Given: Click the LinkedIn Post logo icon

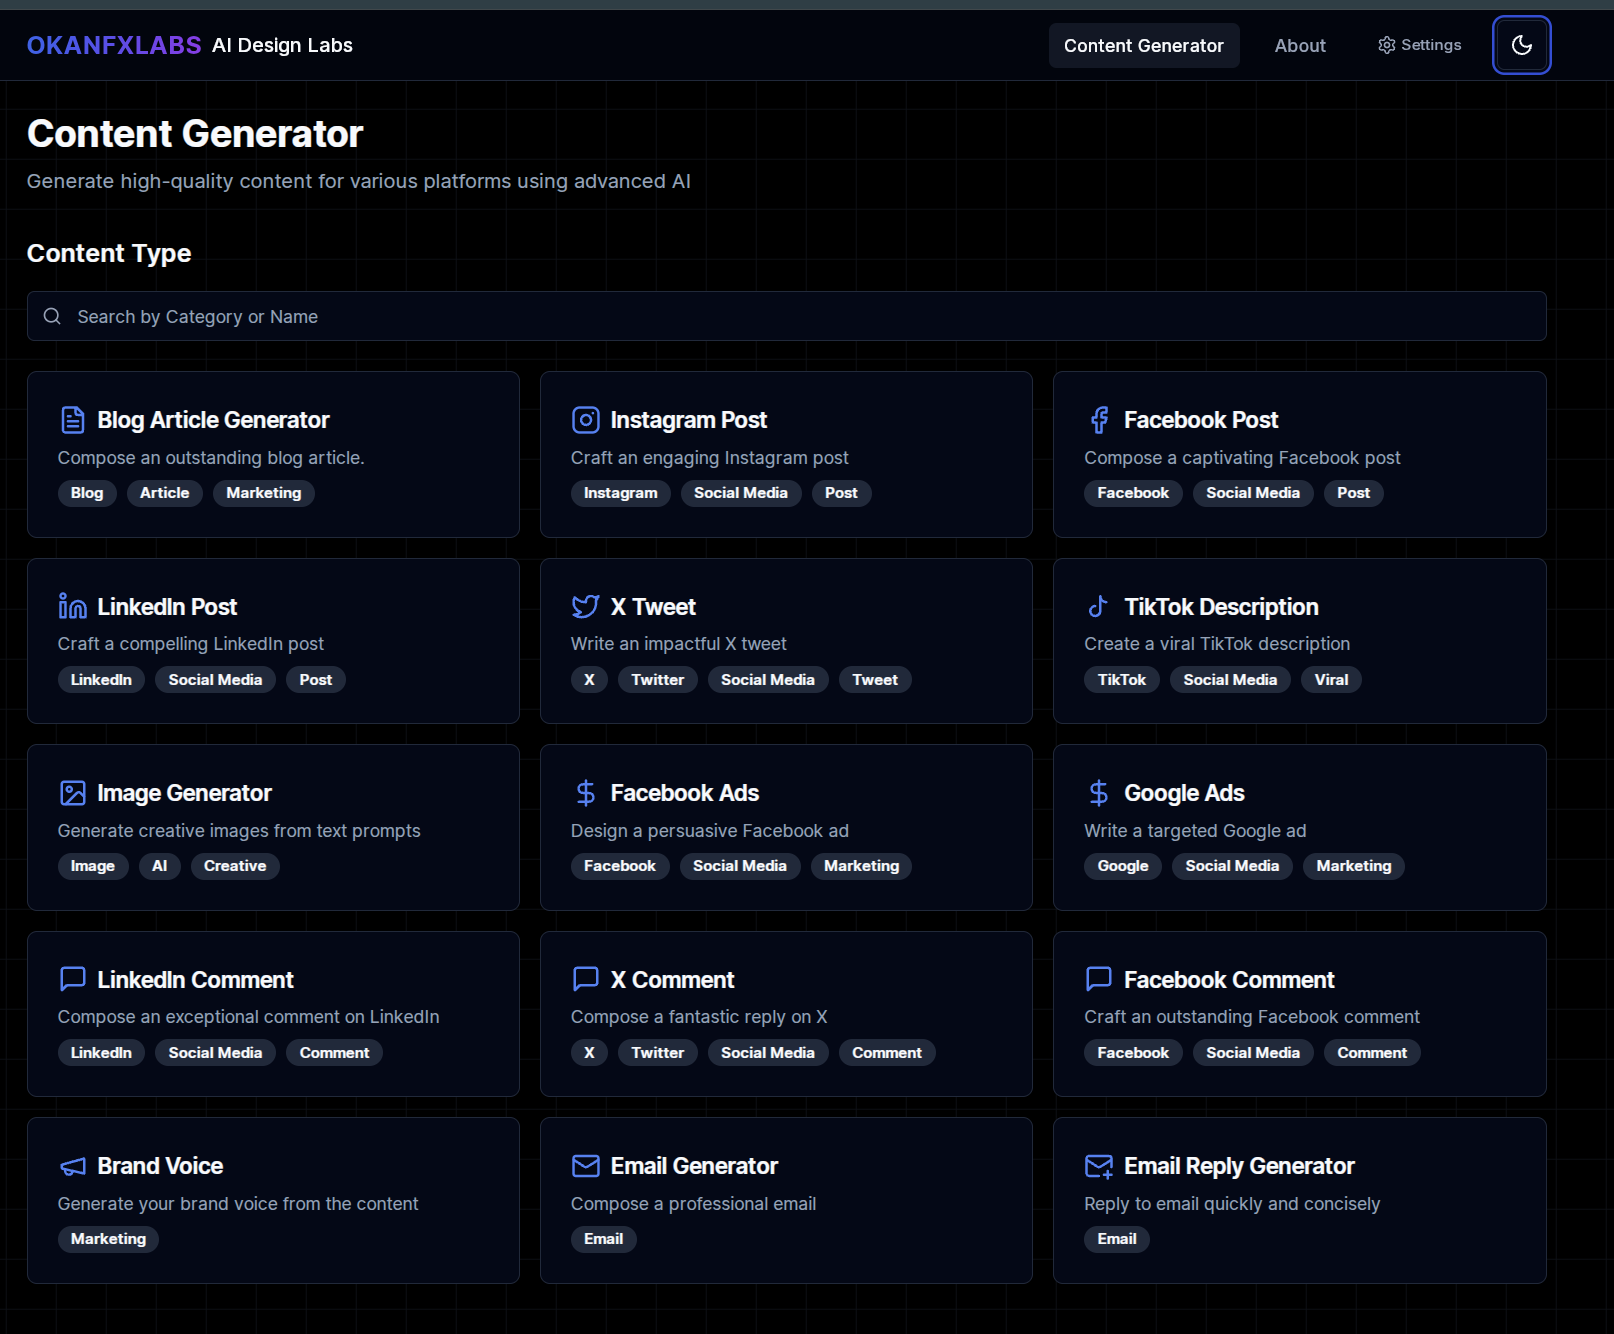Looking at the screenshot, I should pos(72,607).
